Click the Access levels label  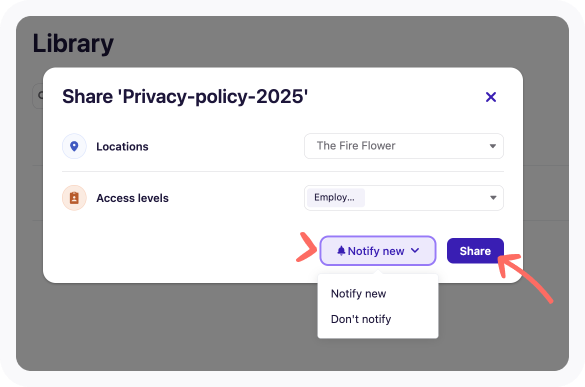132,198
